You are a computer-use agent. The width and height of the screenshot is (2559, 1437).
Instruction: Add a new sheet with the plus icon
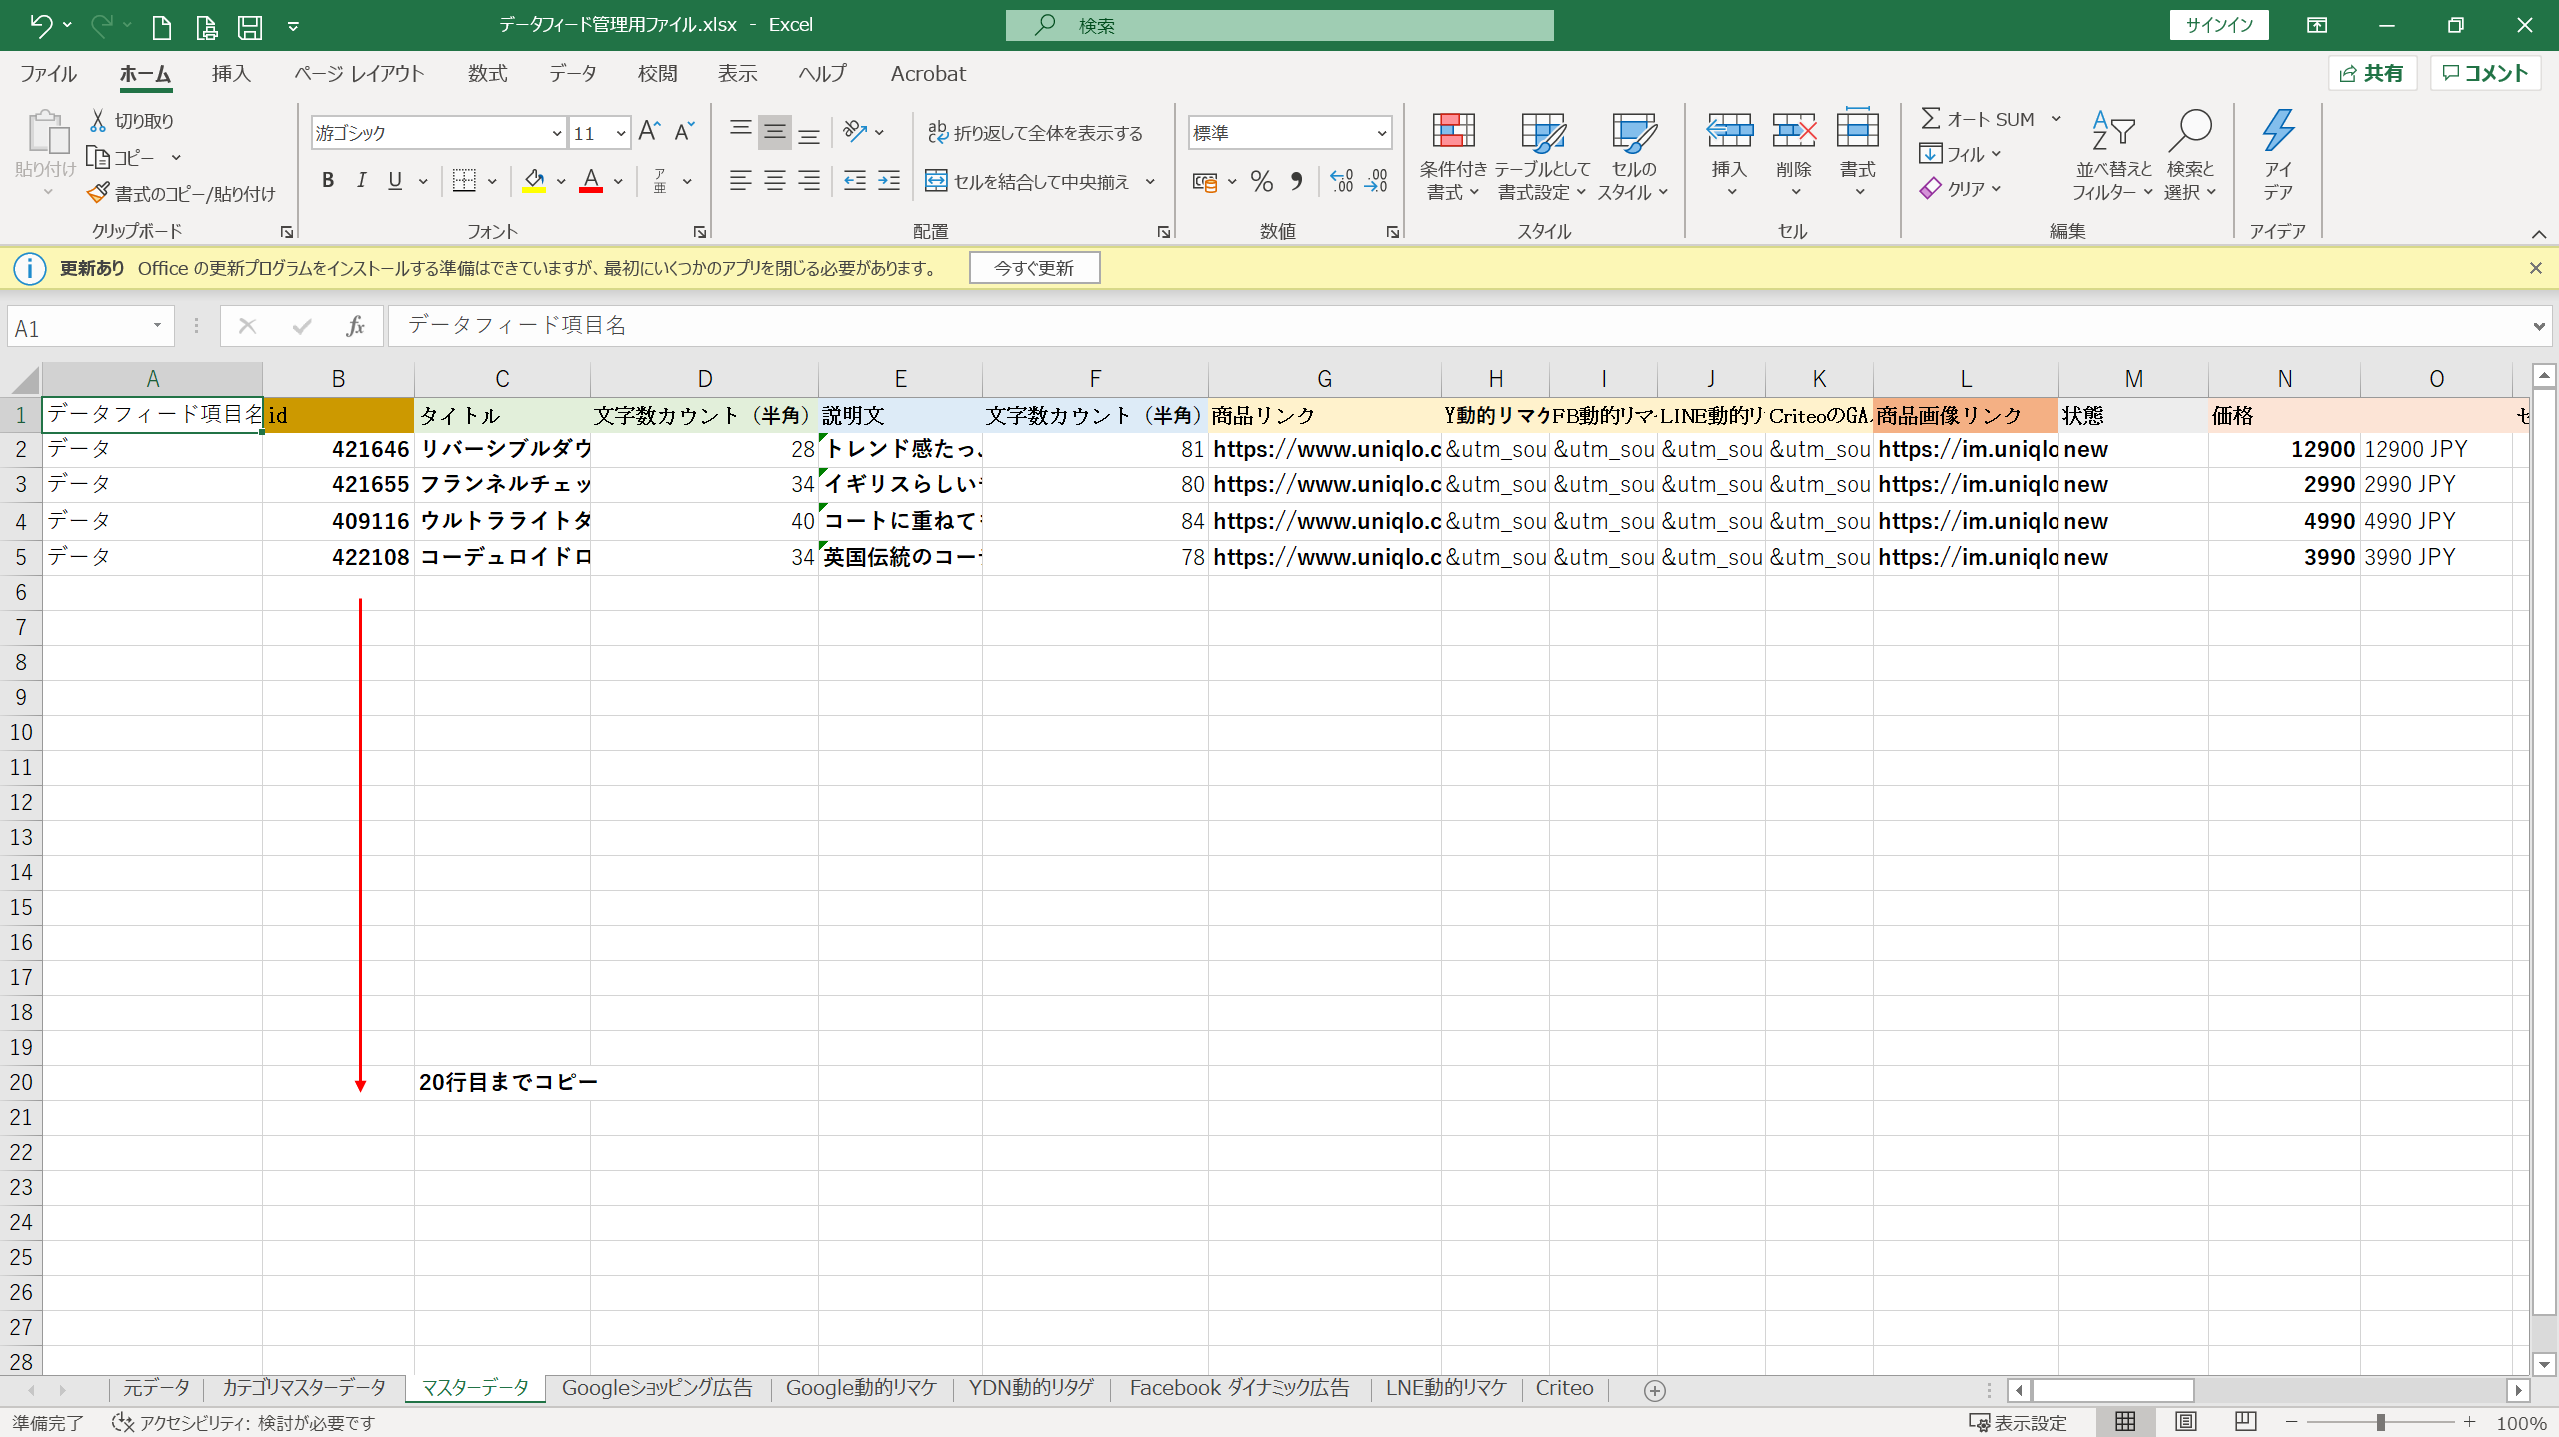coord(1655,1390)
